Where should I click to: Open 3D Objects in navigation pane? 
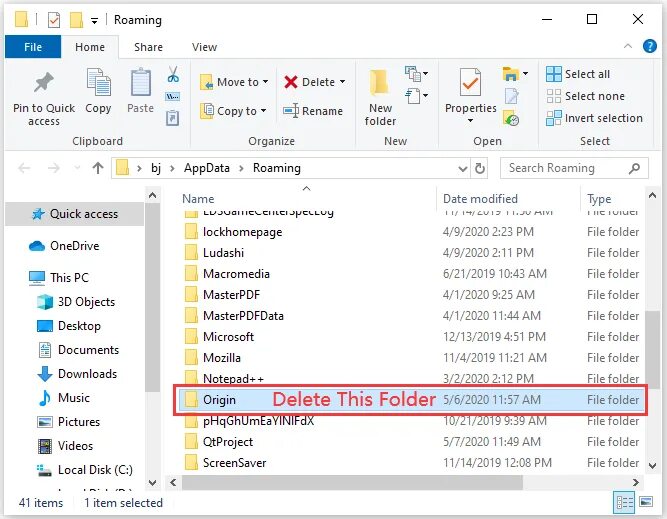(76, 302)
